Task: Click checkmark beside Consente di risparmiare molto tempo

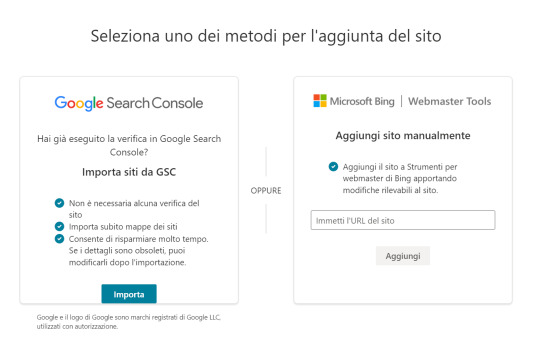Action: (59, 239)
